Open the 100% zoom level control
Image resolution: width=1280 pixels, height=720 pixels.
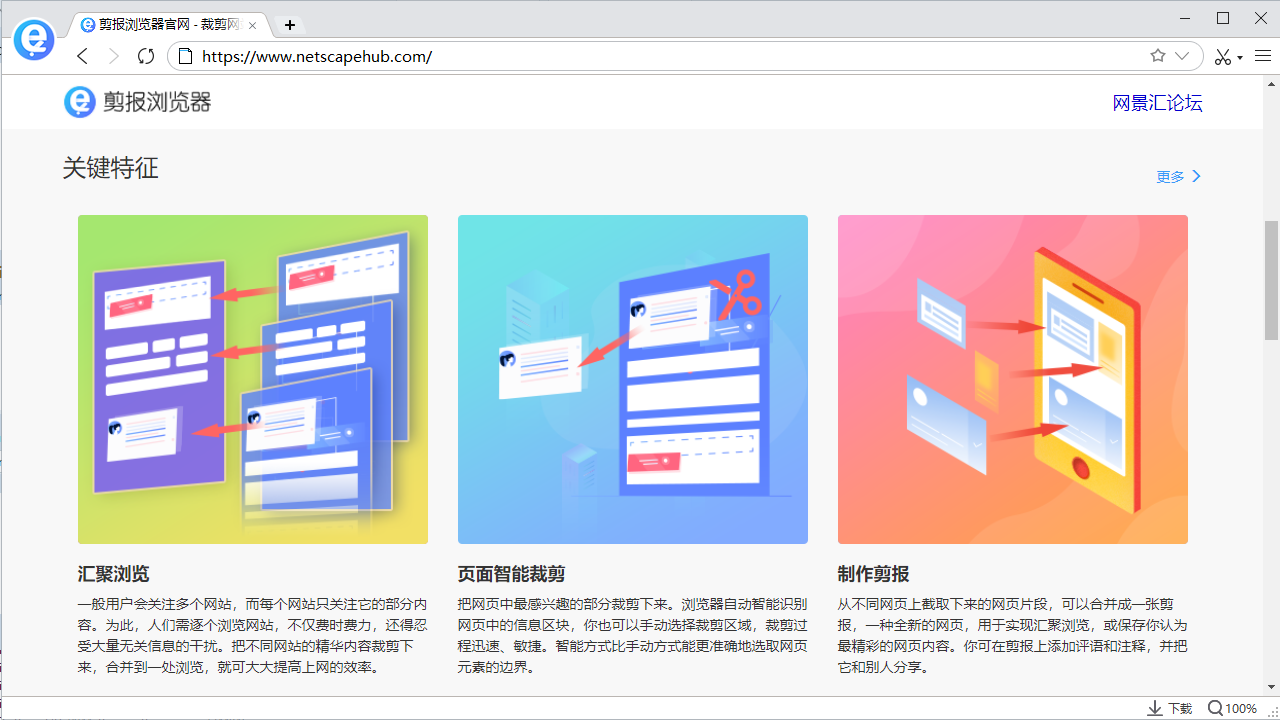point(1232,708)
